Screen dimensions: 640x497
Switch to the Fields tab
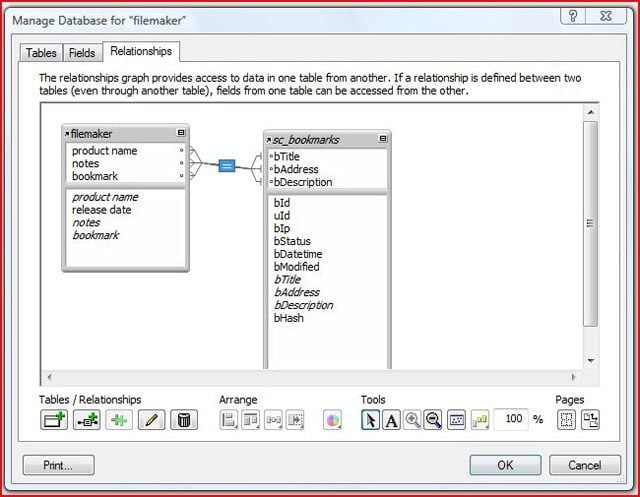coord(82,53)
